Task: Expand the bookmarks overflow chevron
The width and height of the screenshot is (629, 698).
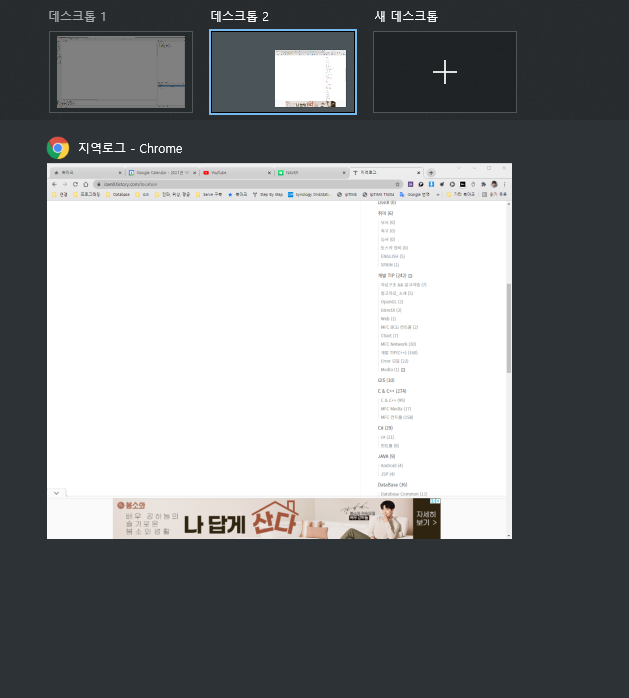Action: coord(438,195)
